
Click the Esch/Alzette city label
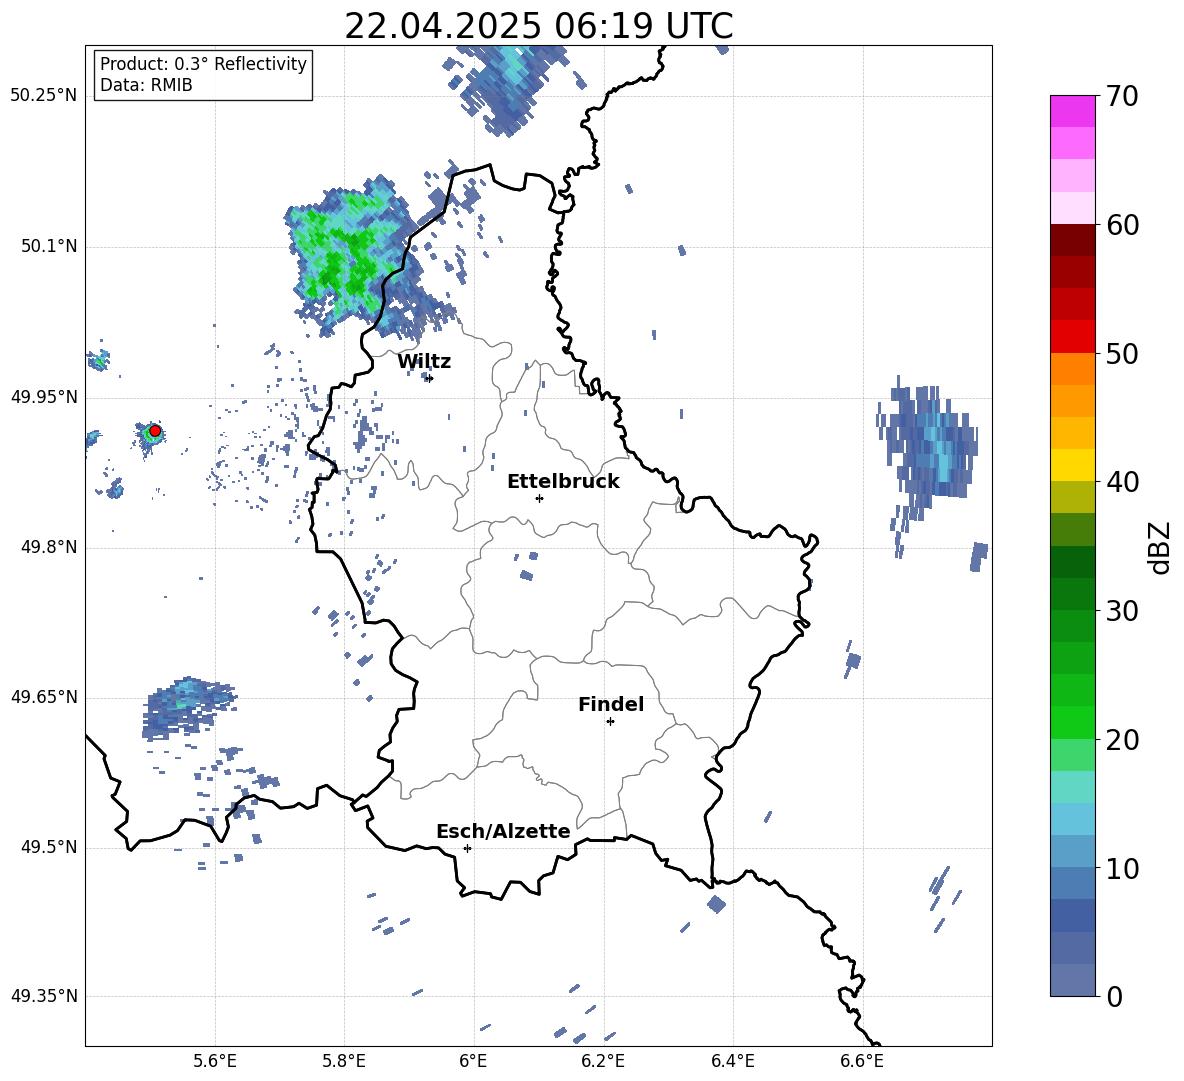pos(503,831)
